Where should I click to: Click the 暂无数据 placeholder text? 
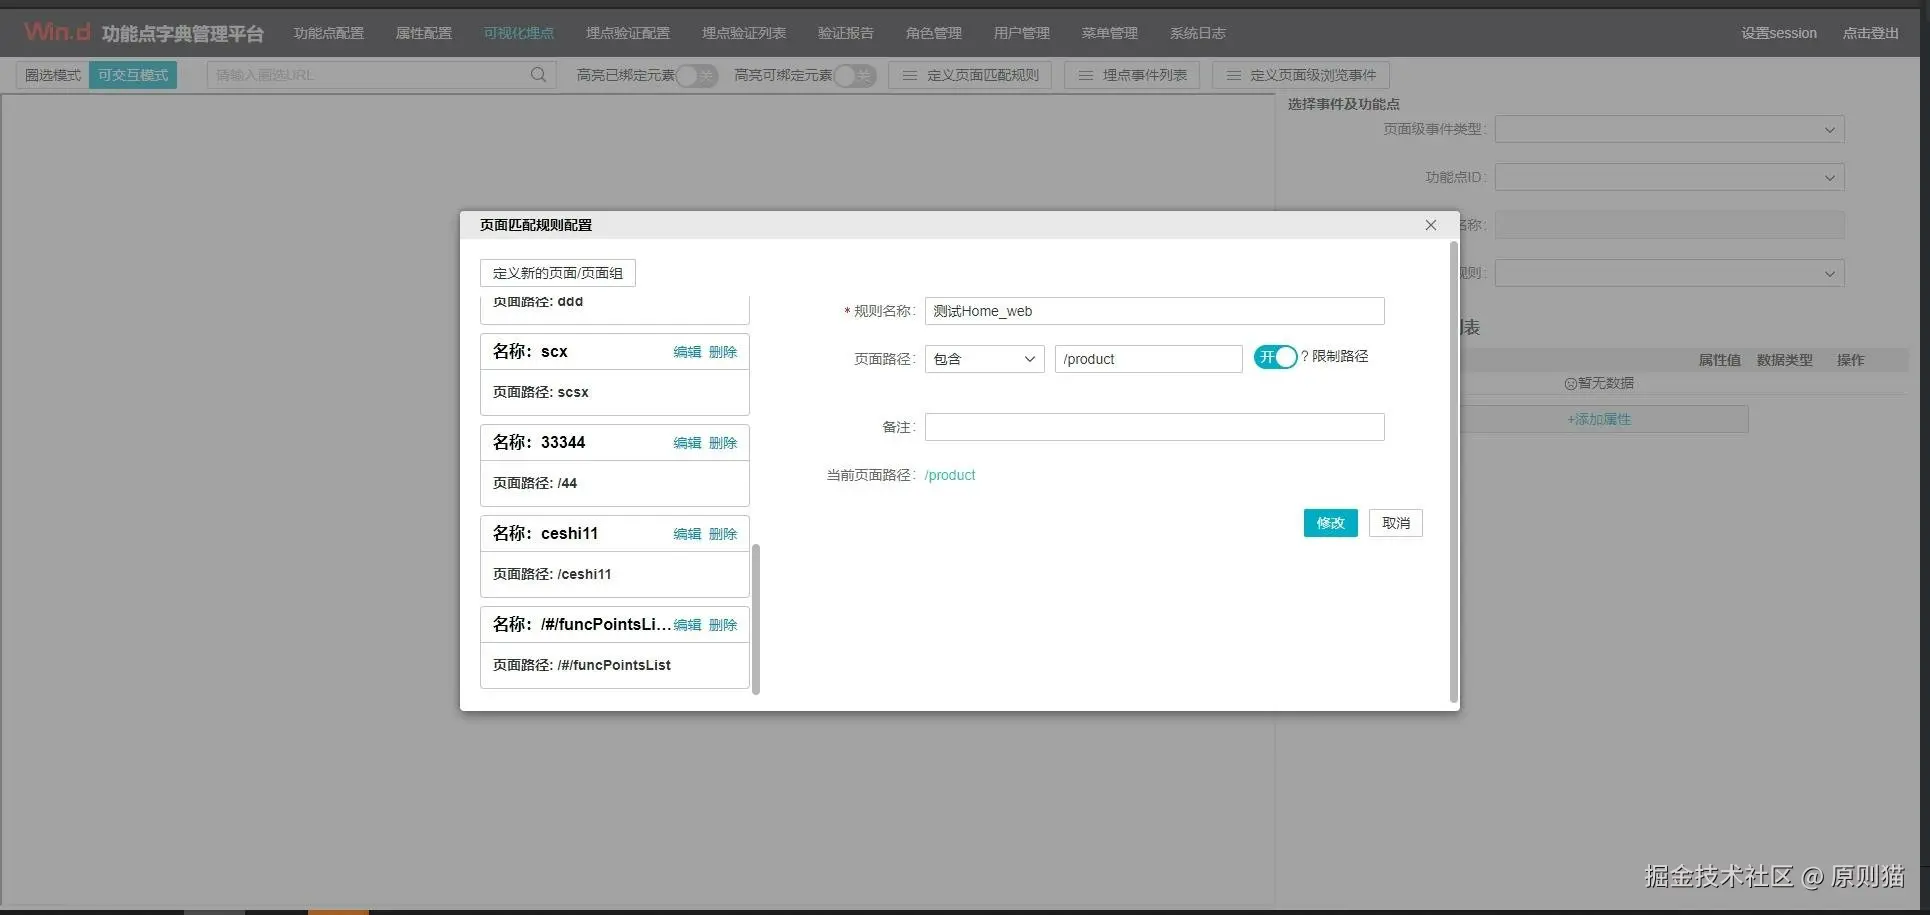(x=1599, y=383)
